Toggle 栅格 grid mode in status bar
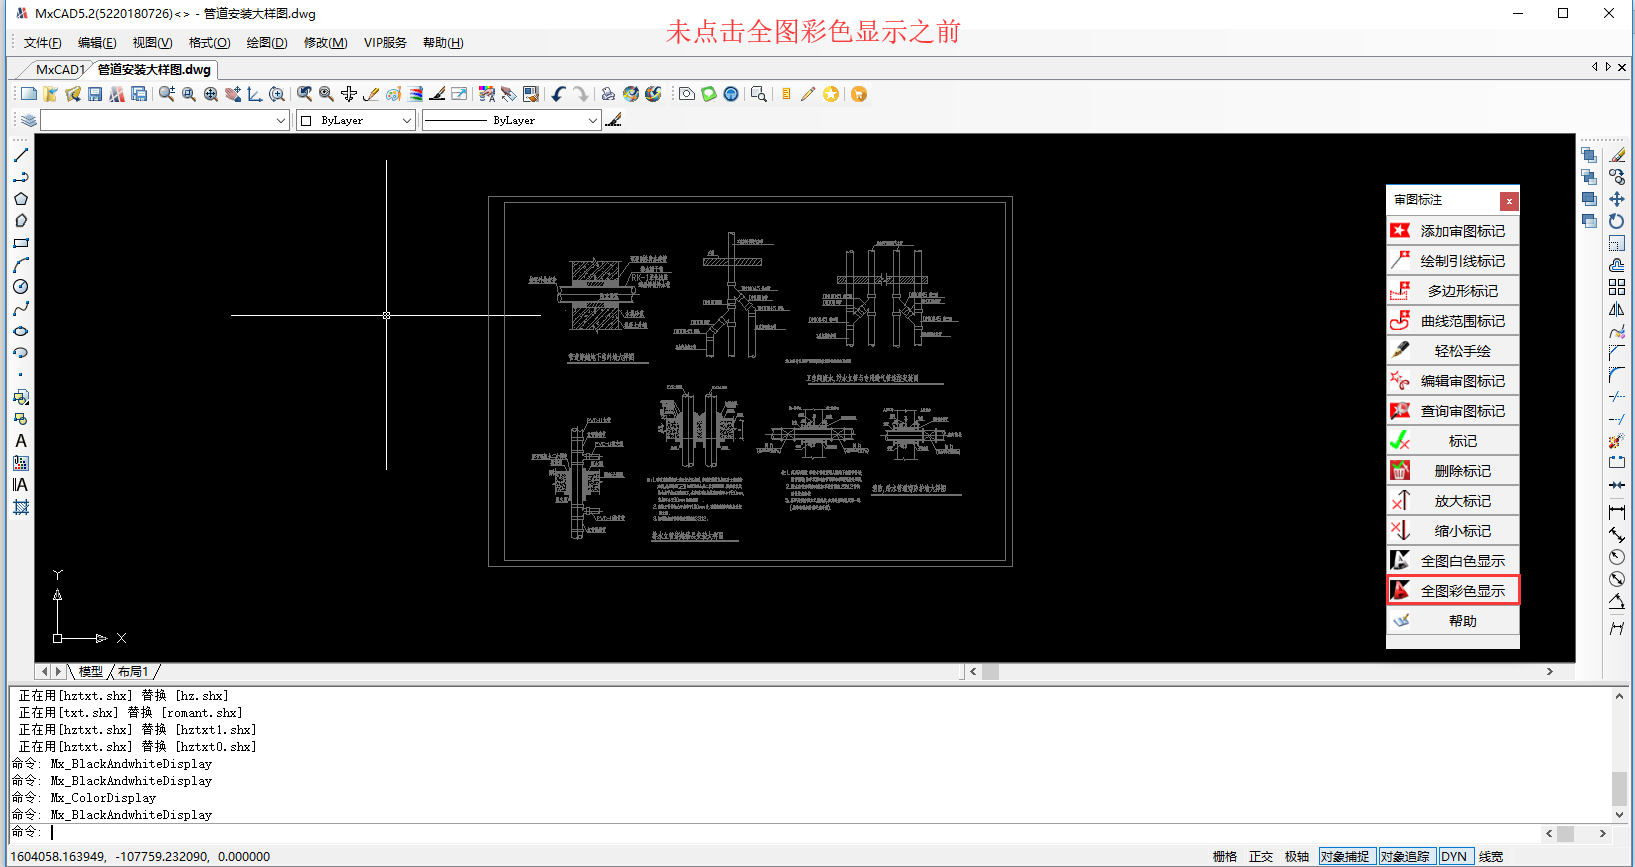 tap(1225, 857)
